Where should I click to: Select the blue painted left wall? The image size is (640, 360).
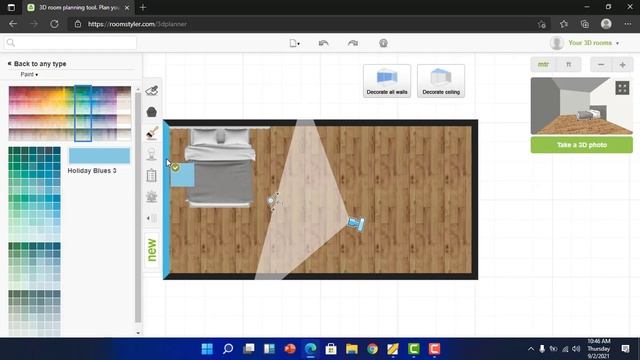166,199
